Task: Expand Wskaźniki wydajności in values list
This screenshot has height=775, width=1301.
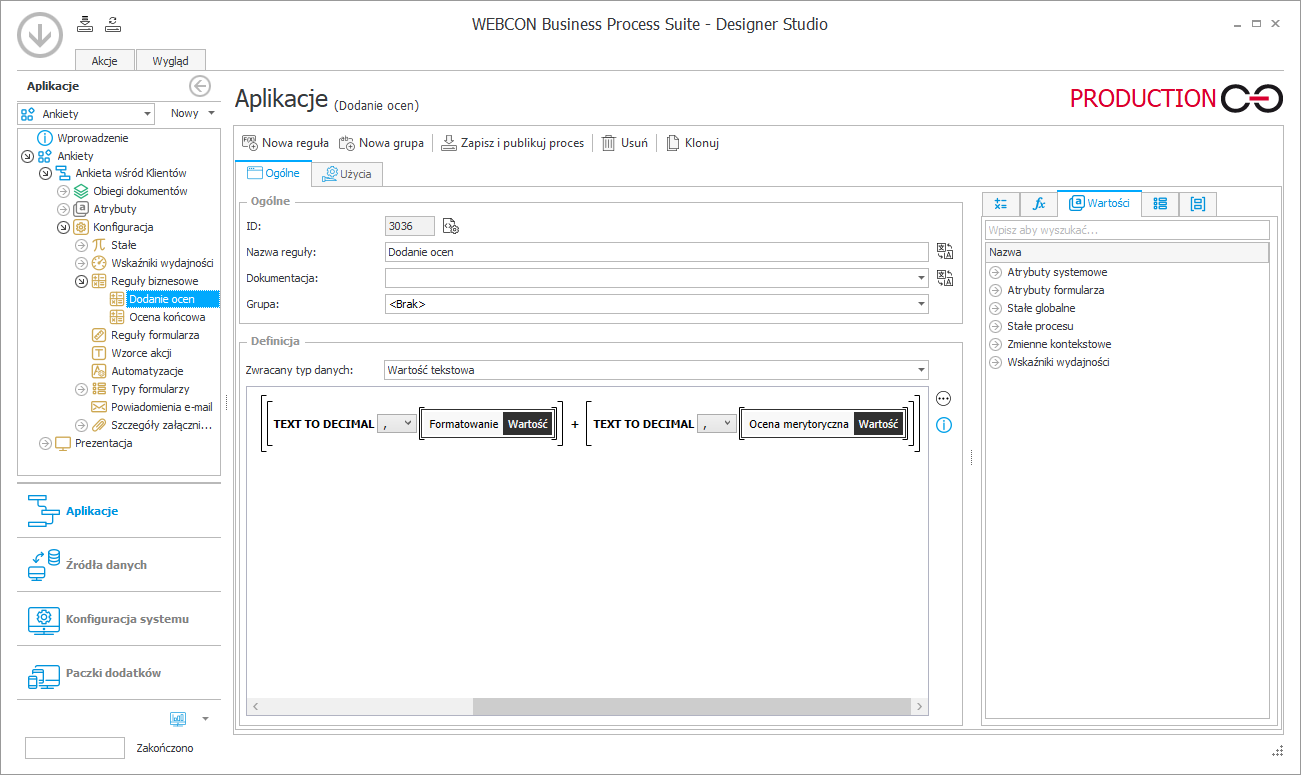Action: pos(995,362)
